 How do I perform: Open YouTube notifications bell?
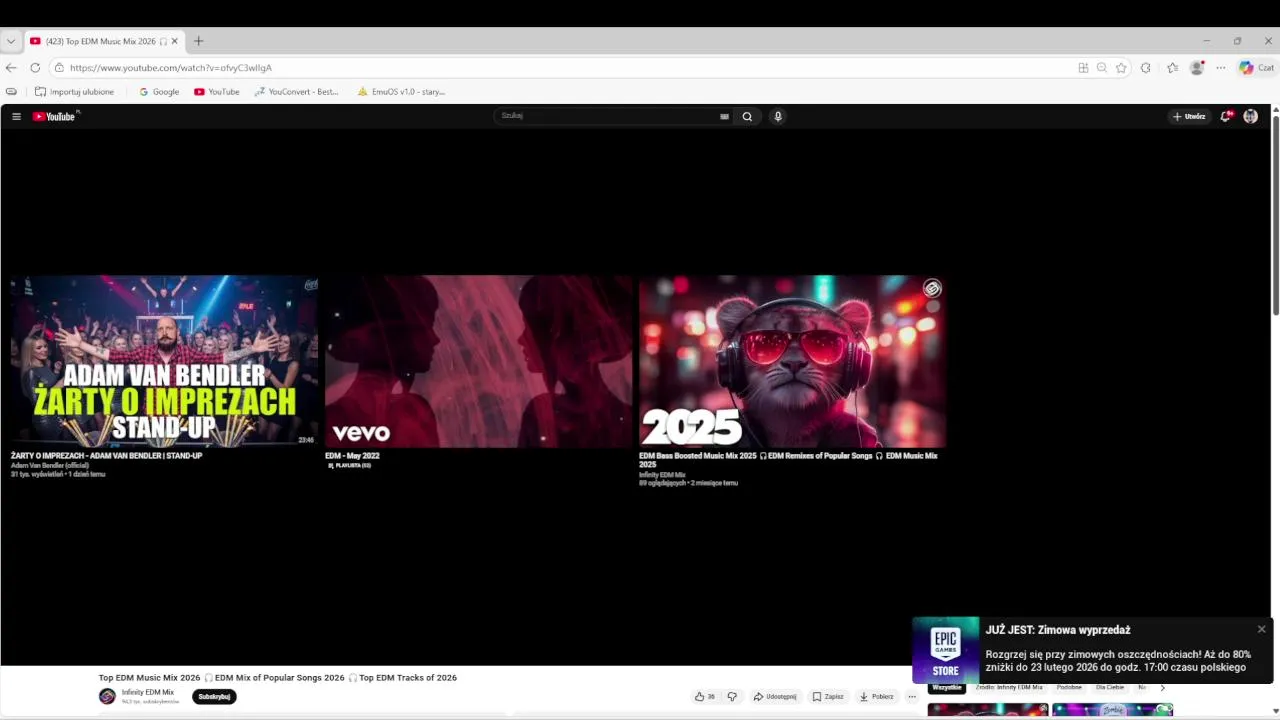pos(1226,117)
